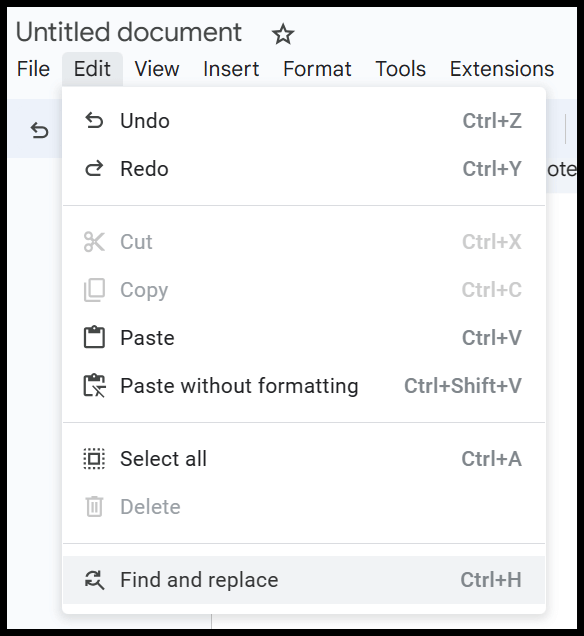Click the clipboard Paste icon
The width and height of the screenshot is (584, 636).
94,337
